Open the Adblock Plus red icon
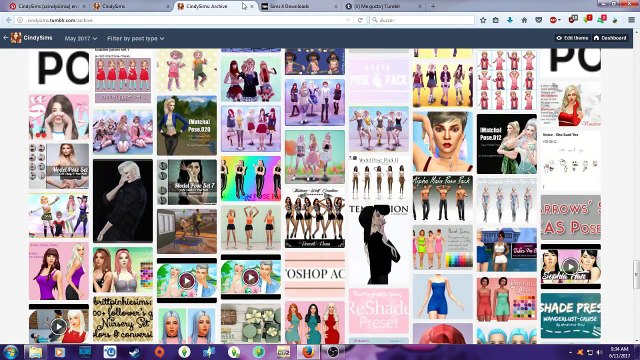This screenshot has width=640, height=360. tap(553, 20)
